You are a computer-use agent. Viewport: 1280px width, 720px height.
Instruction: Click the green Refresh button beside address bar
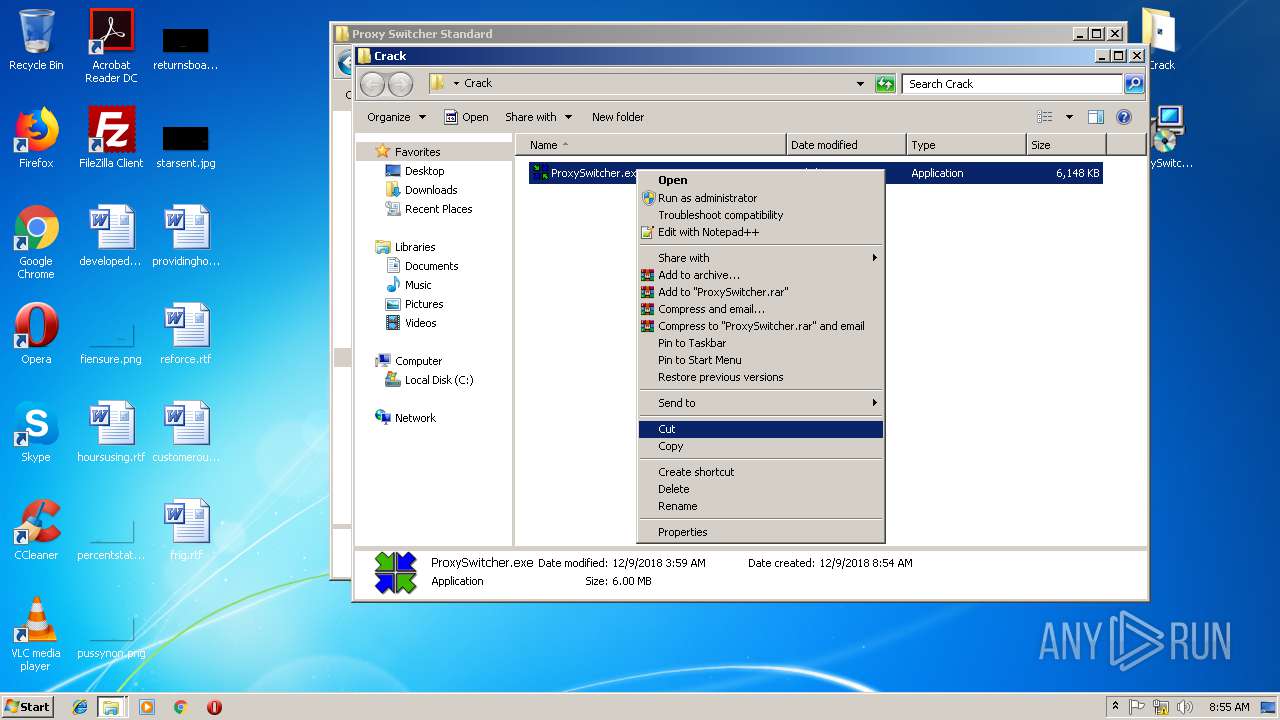[x=885, y=84]
